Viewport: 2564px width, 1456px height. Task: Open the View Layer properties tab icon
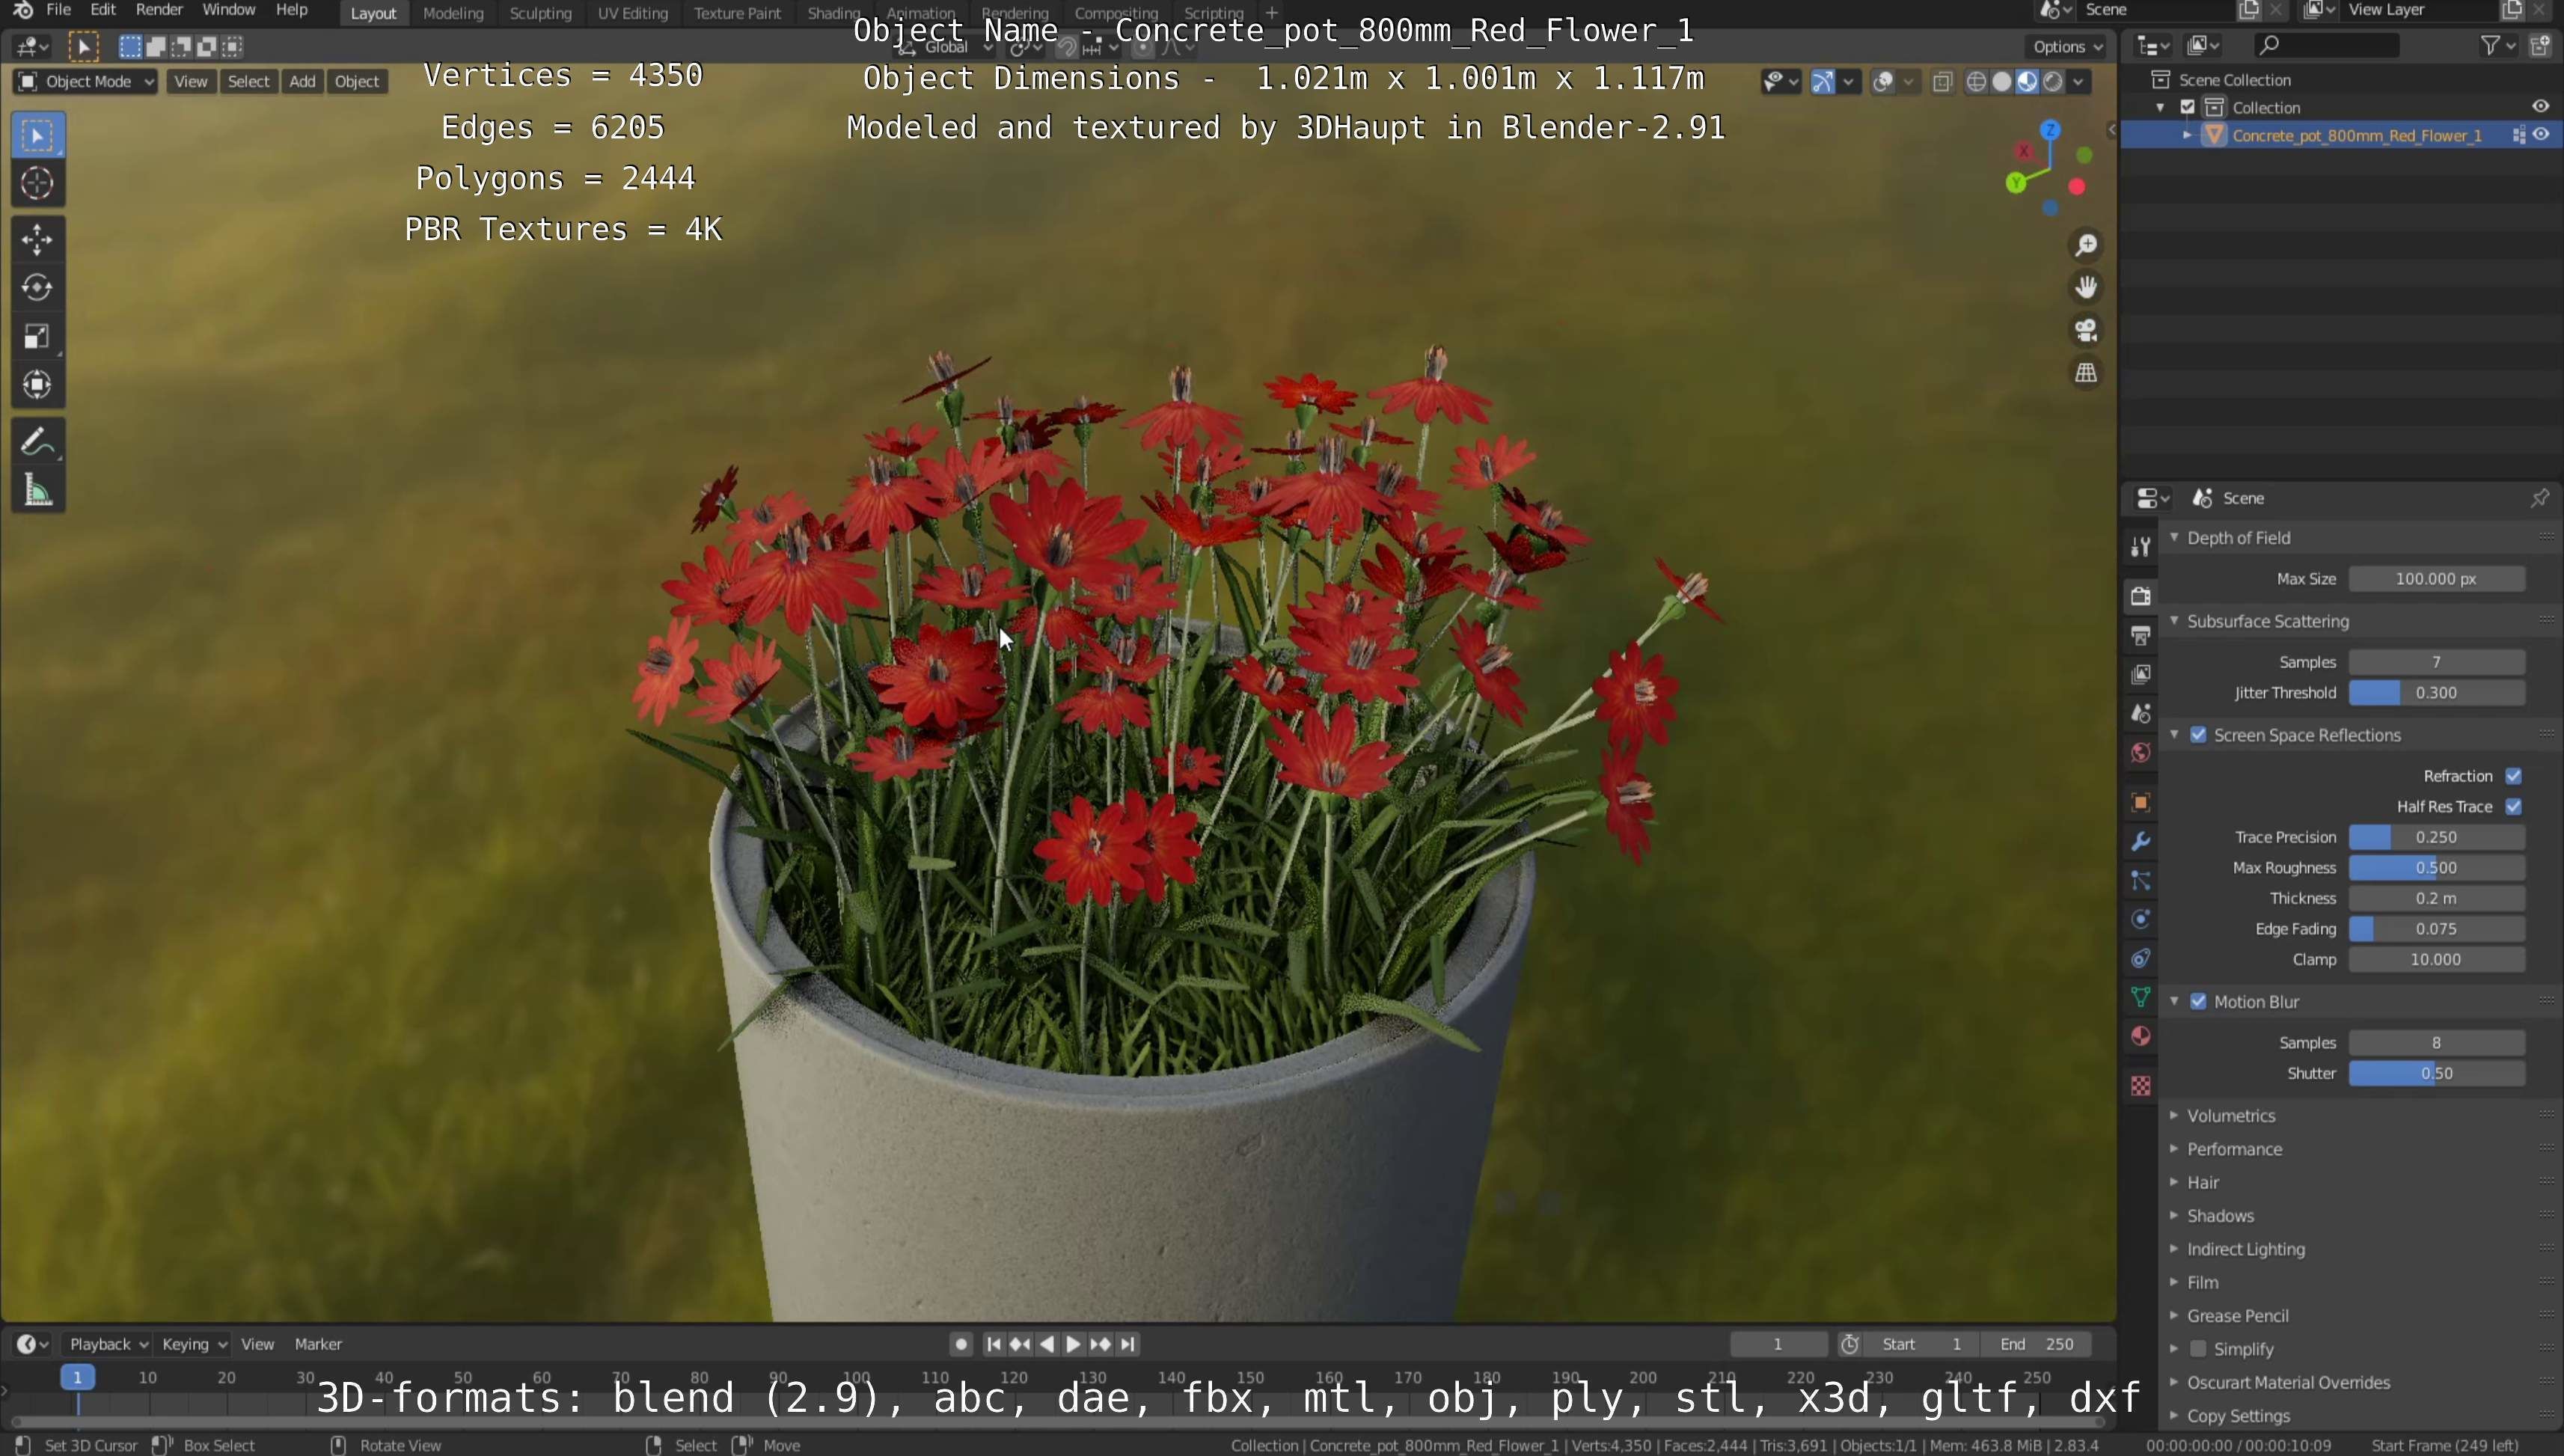(2140, 674)
